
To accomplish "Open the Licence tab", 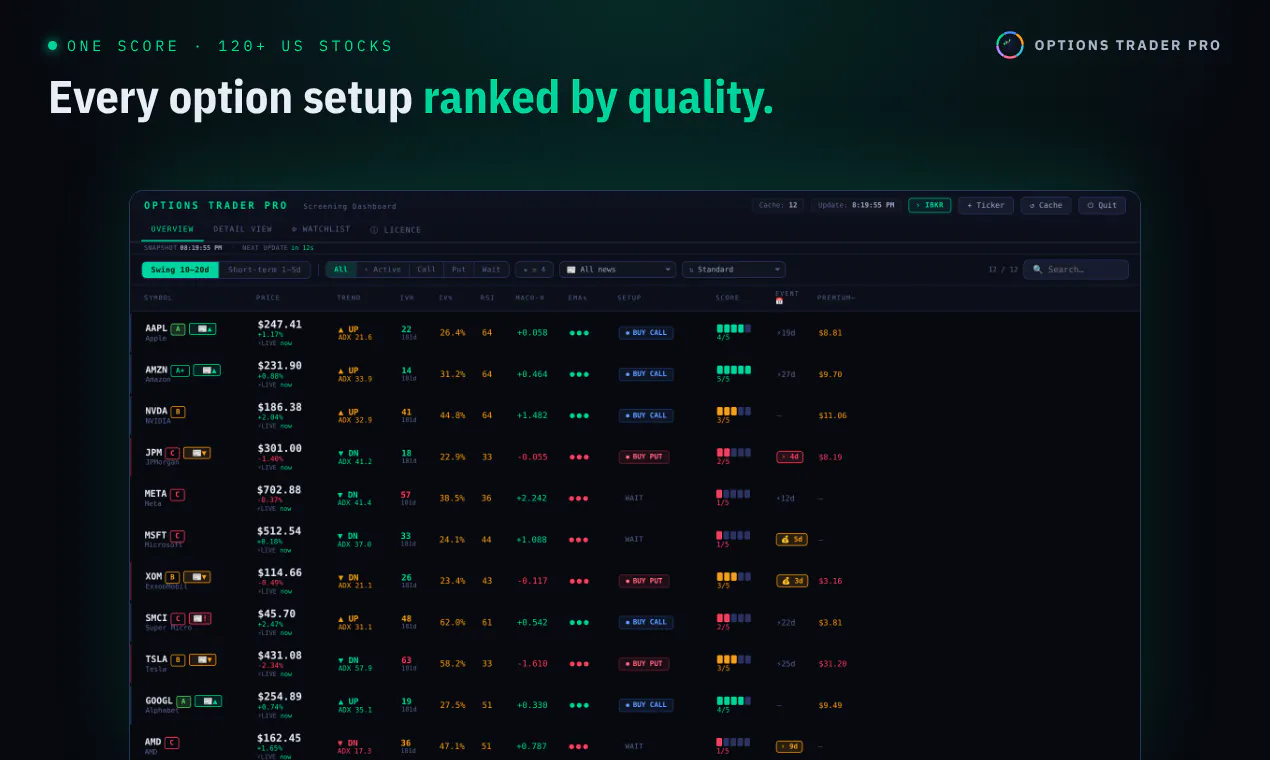I will pos(396,230).
